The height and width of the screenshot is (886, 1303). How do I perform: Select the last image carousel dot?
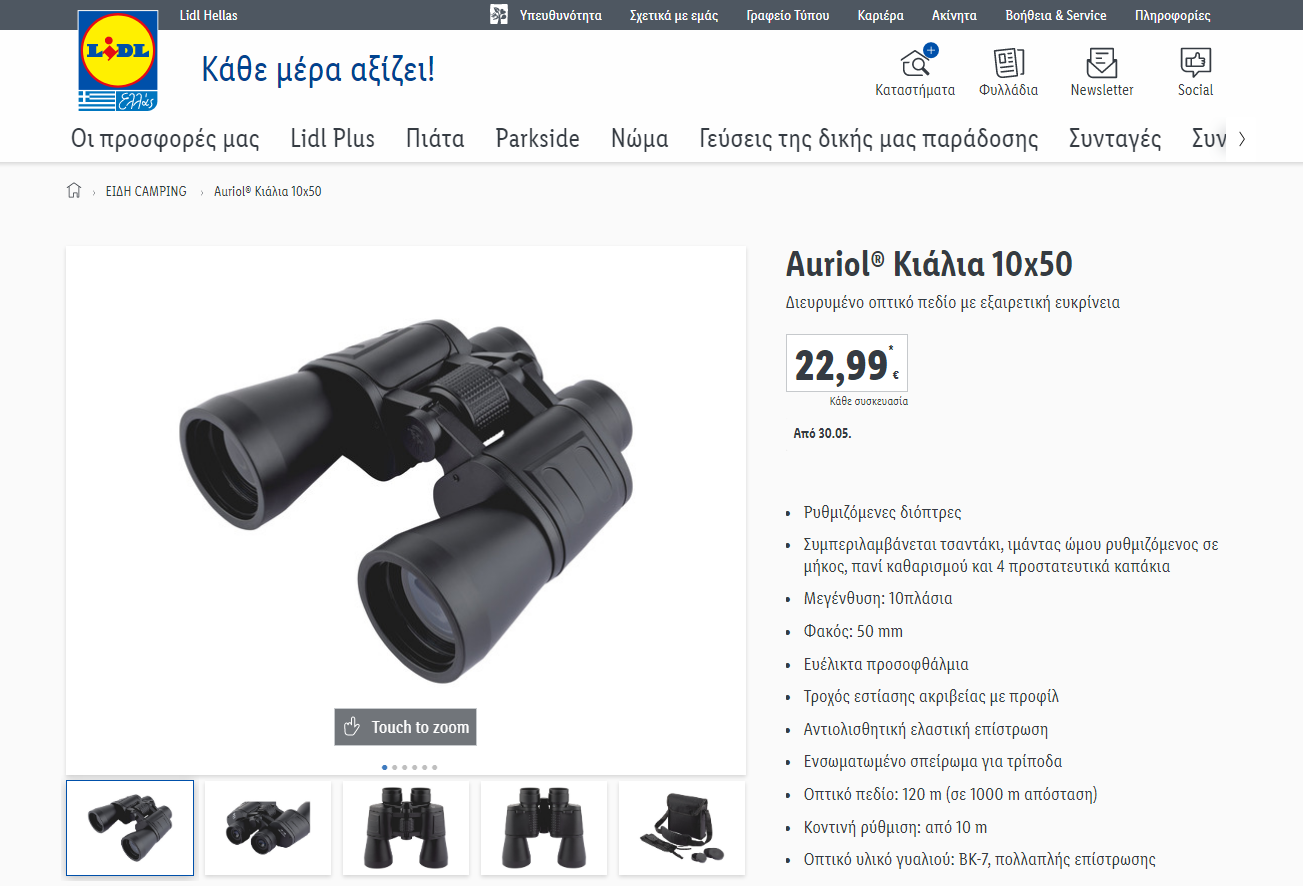click(x=434, y=768)
